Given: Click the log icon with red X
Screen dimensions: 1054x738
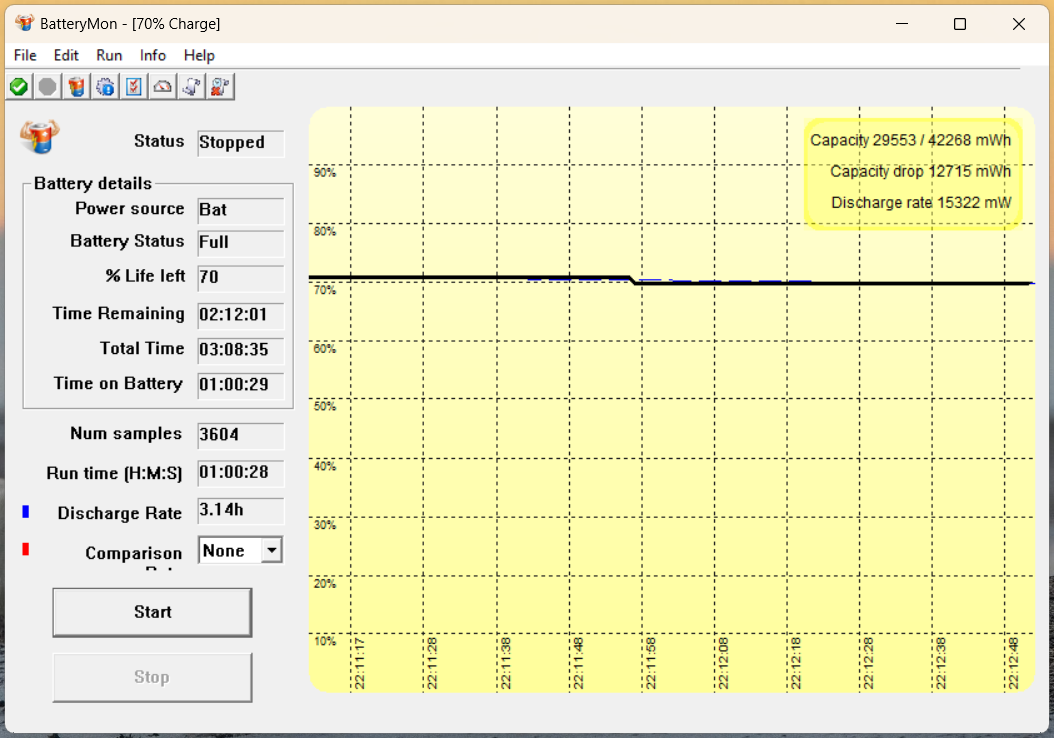Looking at the screenshot, I should point(220,87).
